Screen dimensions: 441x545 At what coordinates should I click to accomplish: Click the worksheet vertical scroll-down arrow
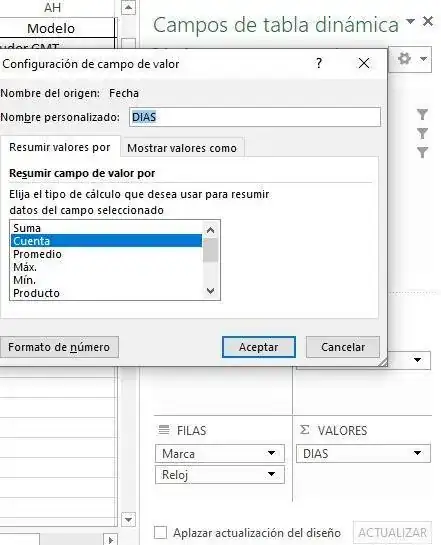click(x=128, y=520)
